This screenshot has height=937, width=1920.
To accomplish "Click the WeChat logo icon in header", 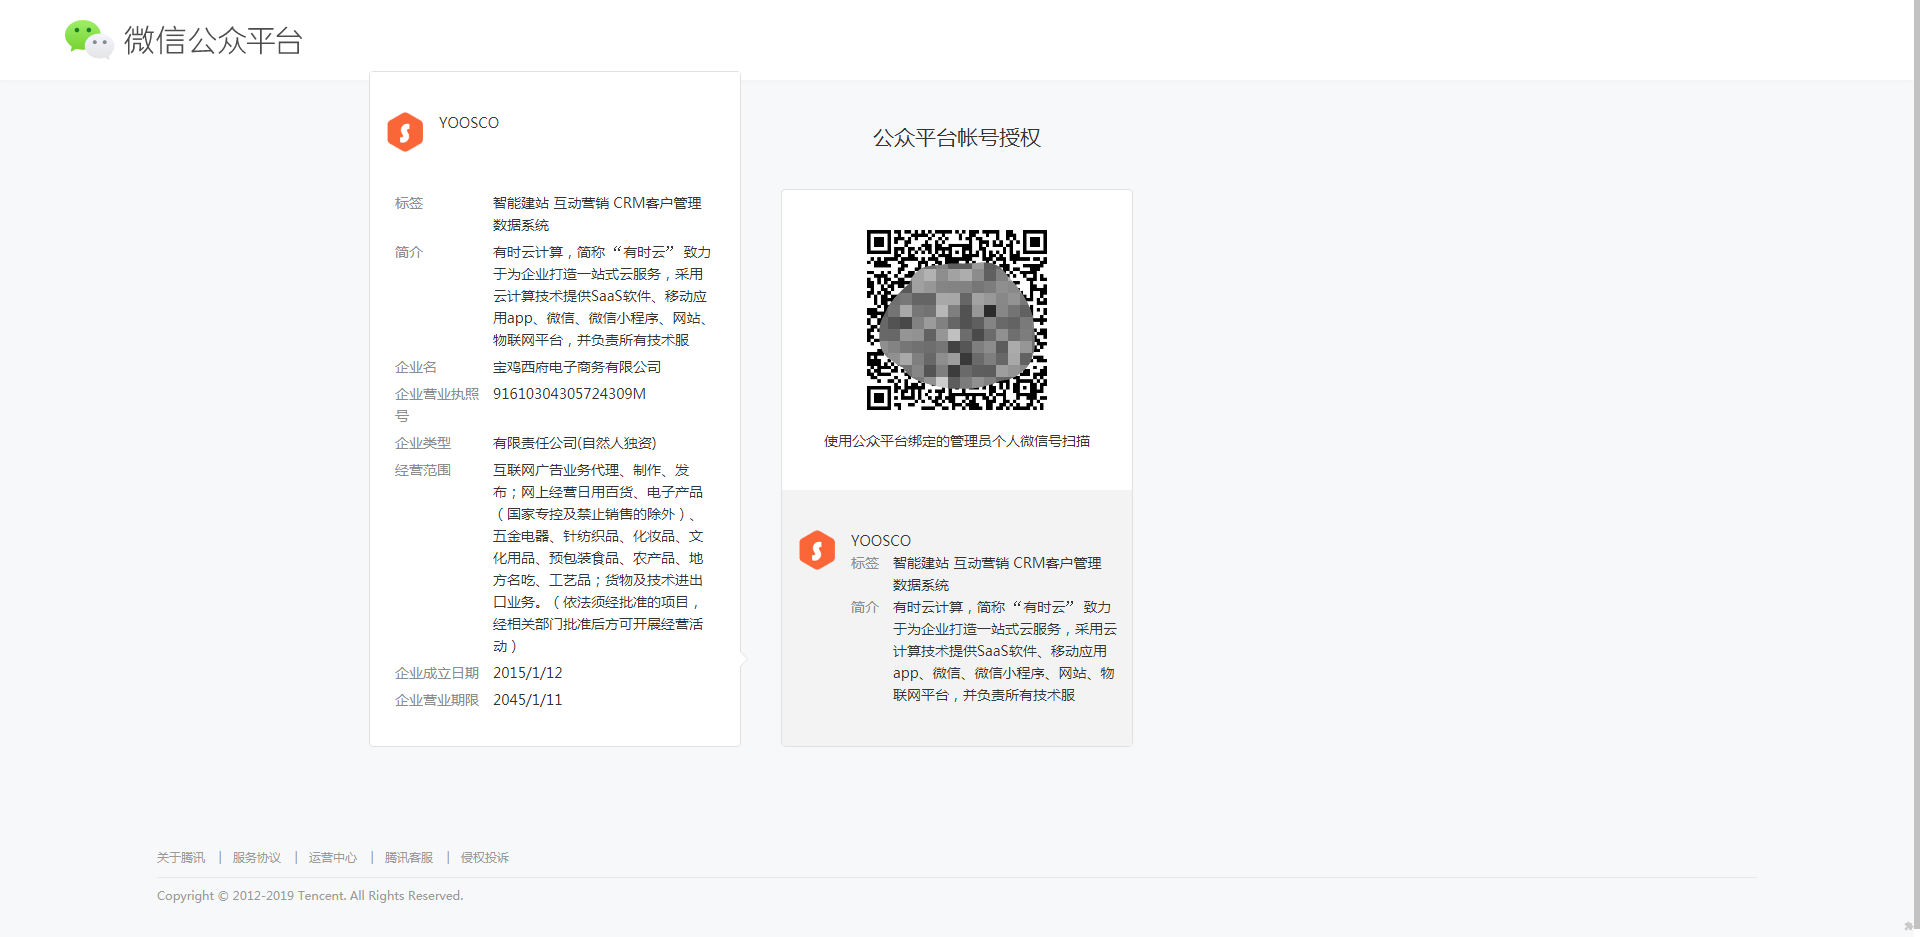I will 88,40.
